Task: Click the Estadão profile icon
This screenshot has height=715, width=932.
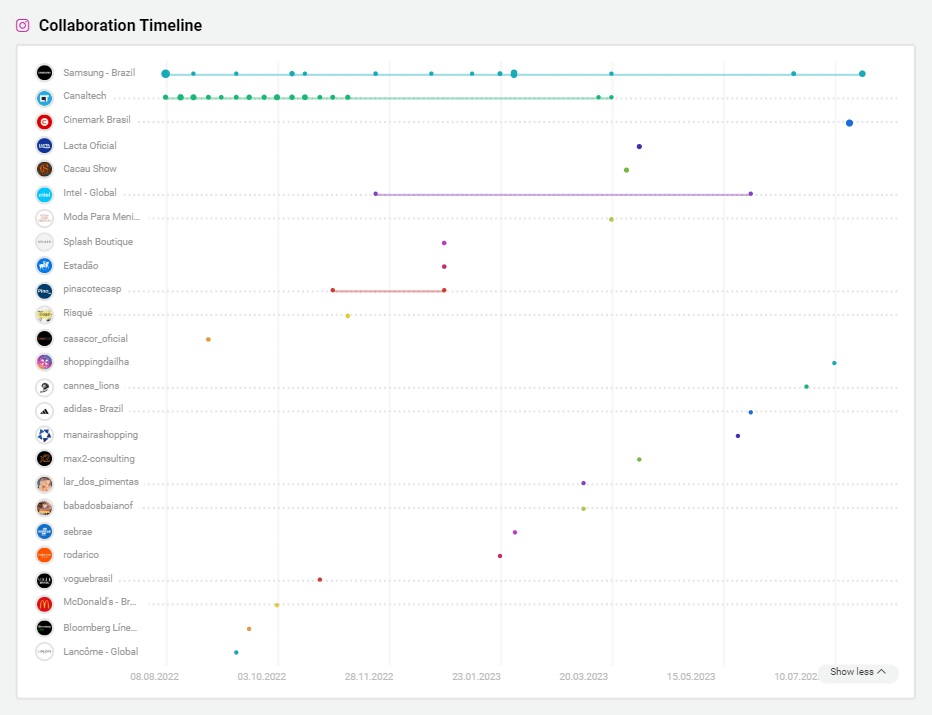Action: pos(44,265)
